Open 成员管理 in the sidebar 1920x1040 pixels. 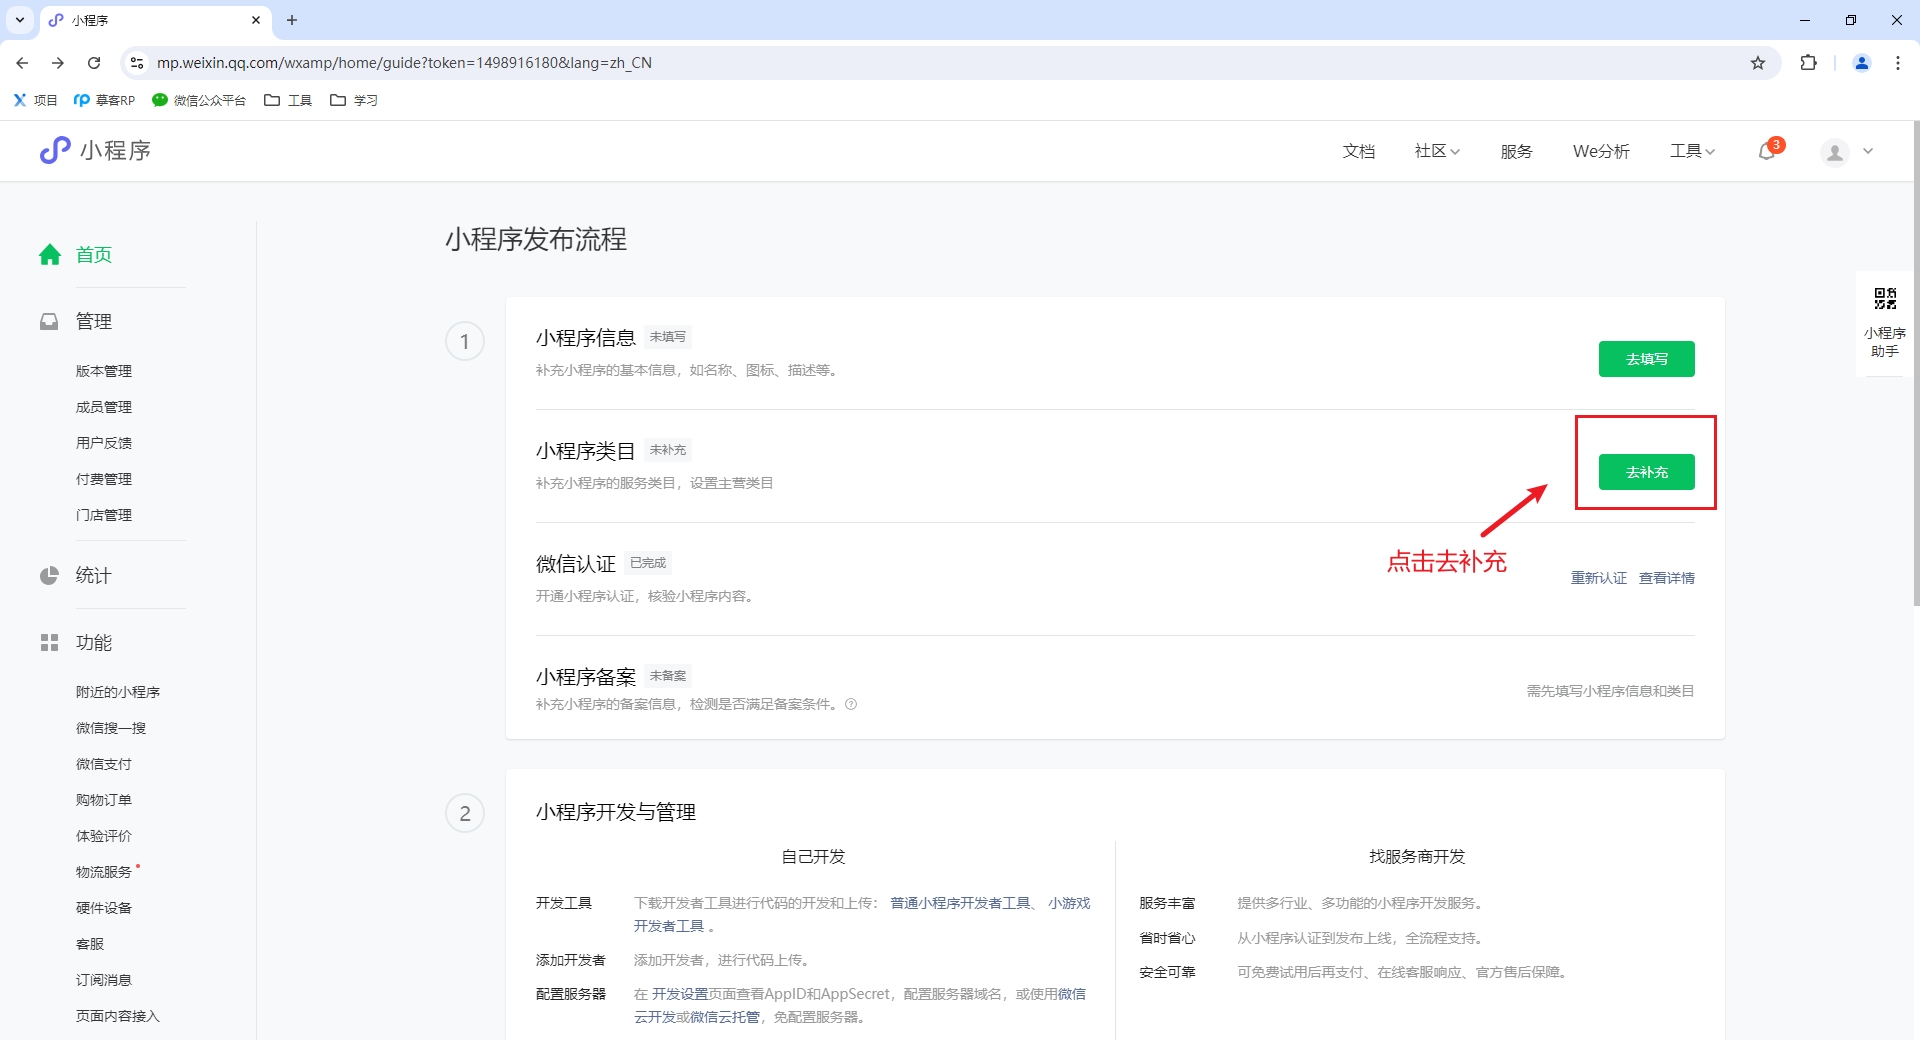point(104,407)
